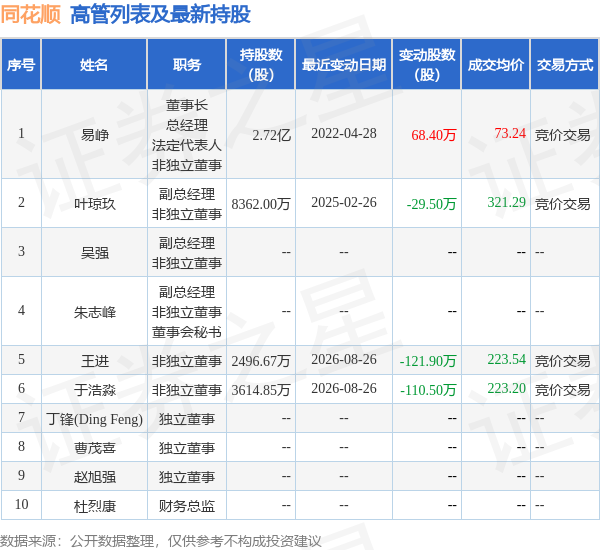Click the 成交均价 column header
This screenshot has height=550, width=600.
496,64
